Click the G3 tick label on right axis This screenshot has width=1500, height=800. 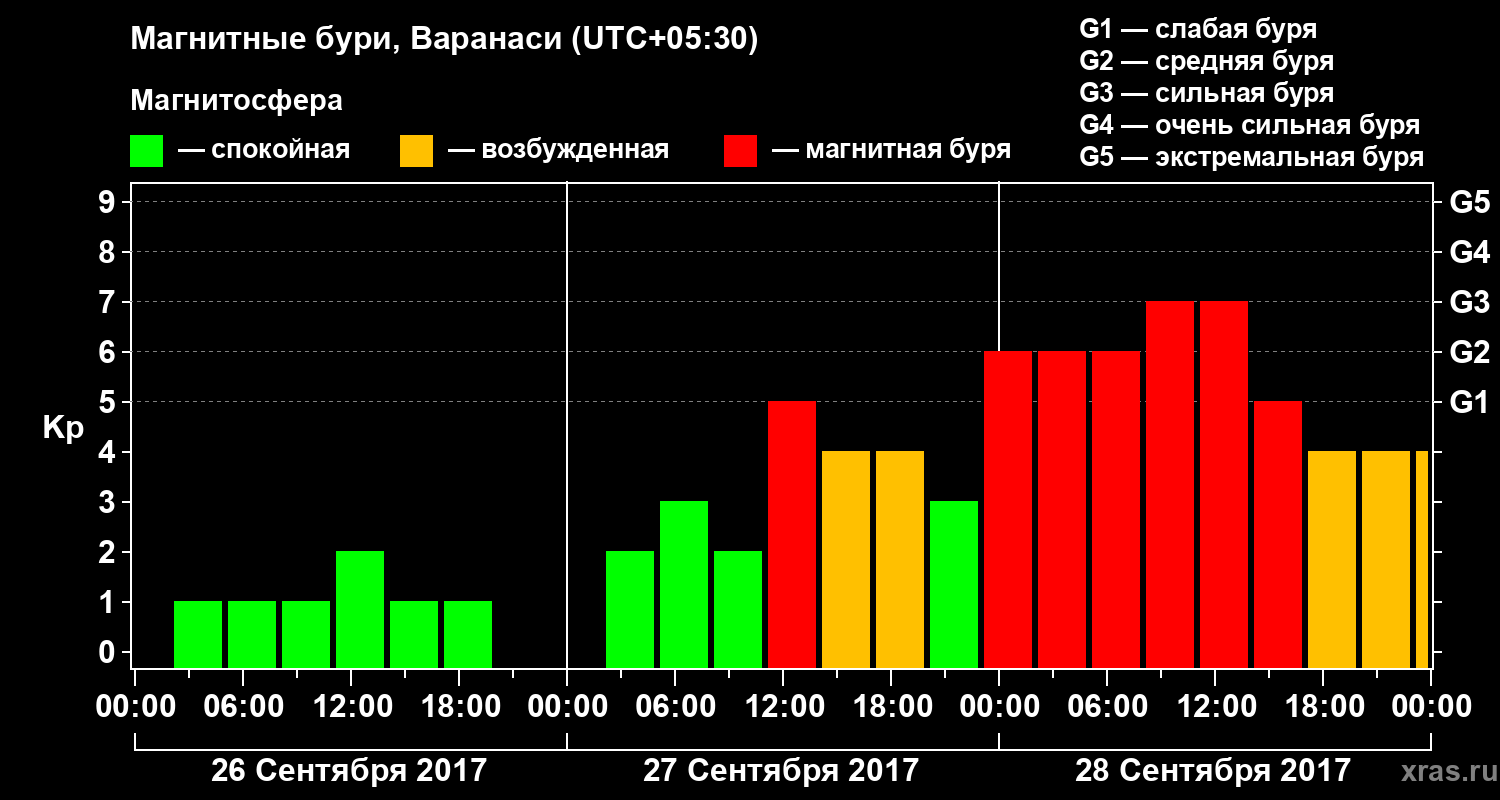(x=1470, y=302)
